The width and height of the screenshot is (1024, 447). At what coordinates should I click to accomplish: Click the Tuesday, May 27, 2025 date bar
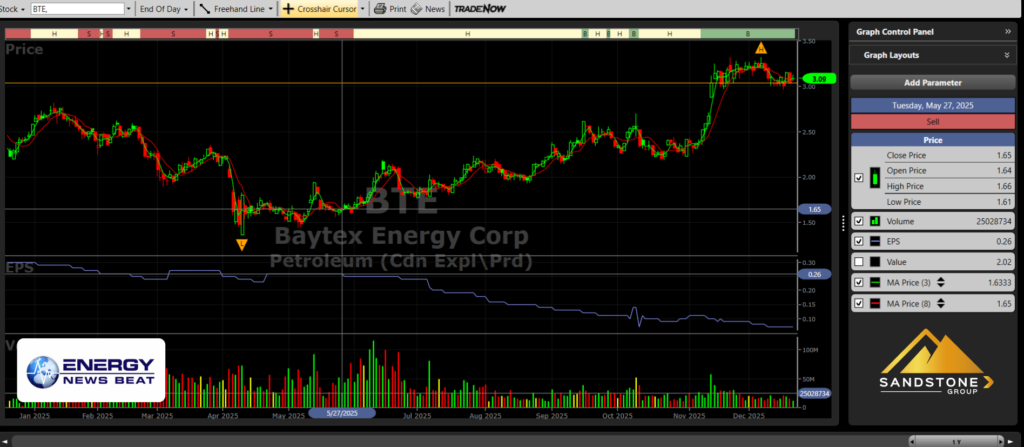point(933,105)
